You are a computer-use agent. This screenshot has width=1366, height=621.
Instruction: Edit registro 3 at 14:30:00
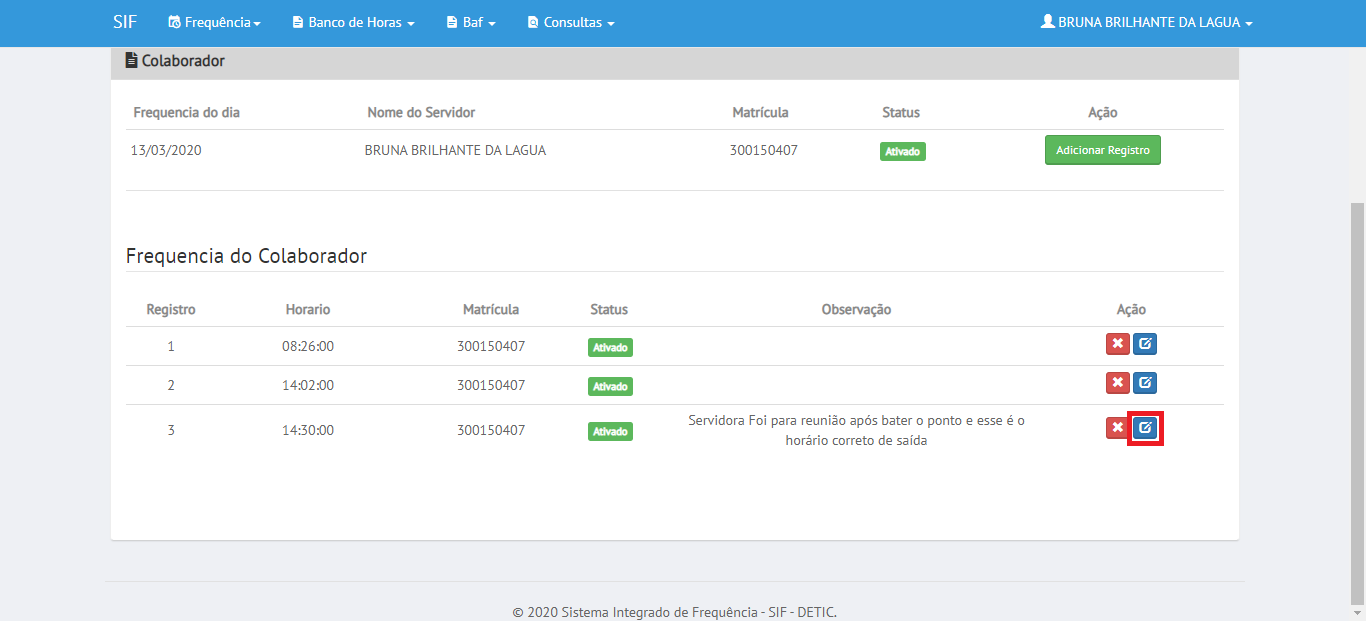click(x=1145, y=428)
